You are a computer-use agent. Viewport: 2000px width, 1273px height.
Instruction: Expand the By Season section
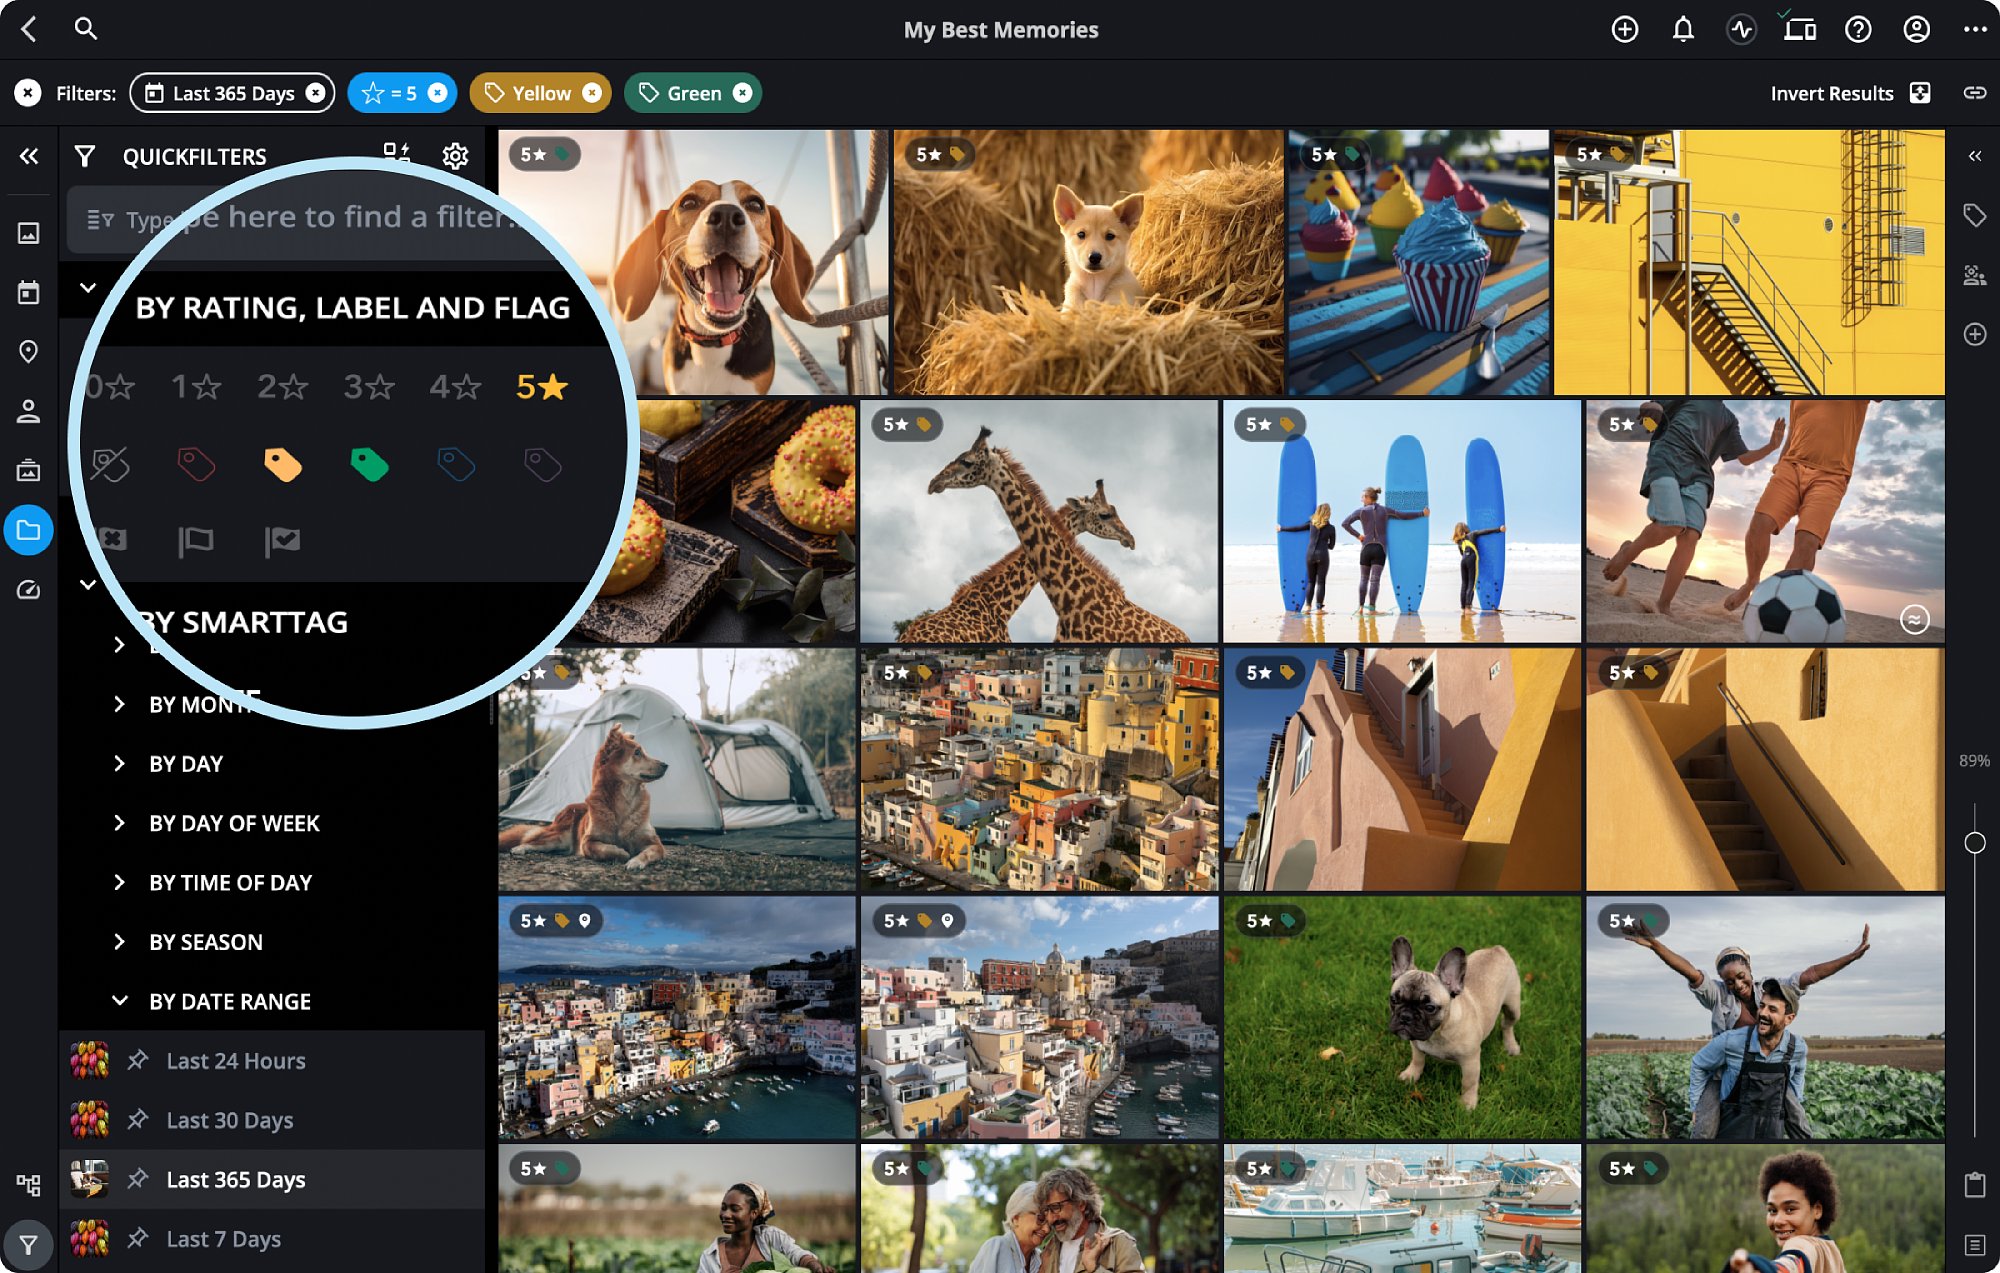pyautogui.click(x=119, y=942)
